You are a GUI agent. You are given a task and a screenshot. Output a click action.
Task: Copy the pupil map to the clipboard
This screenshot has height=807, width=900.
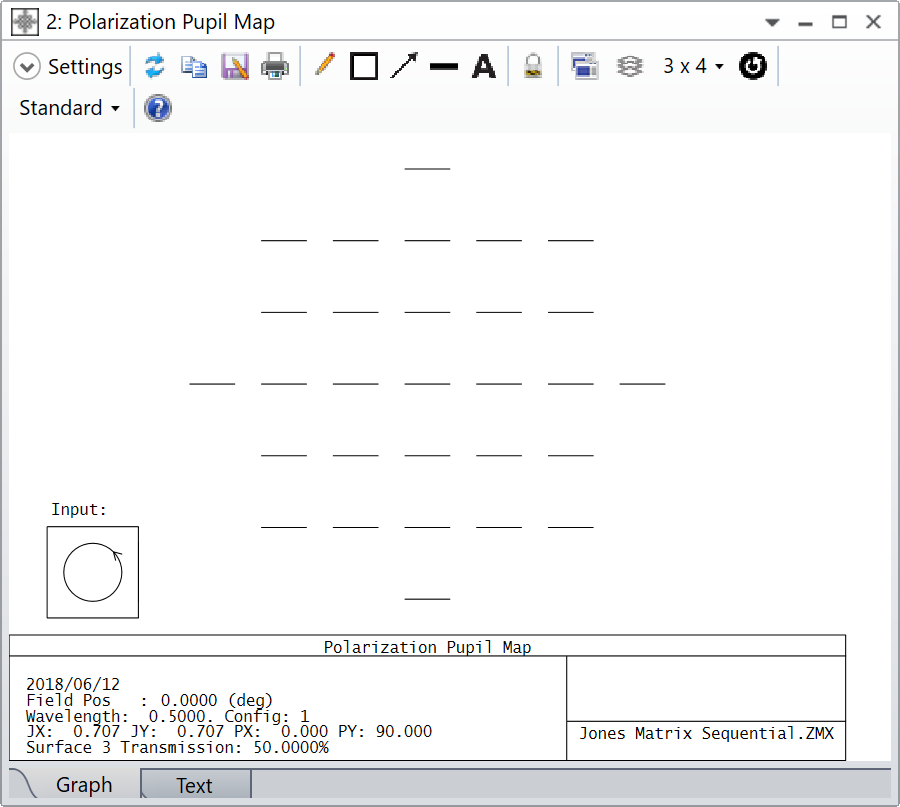[x=195, y=66]
